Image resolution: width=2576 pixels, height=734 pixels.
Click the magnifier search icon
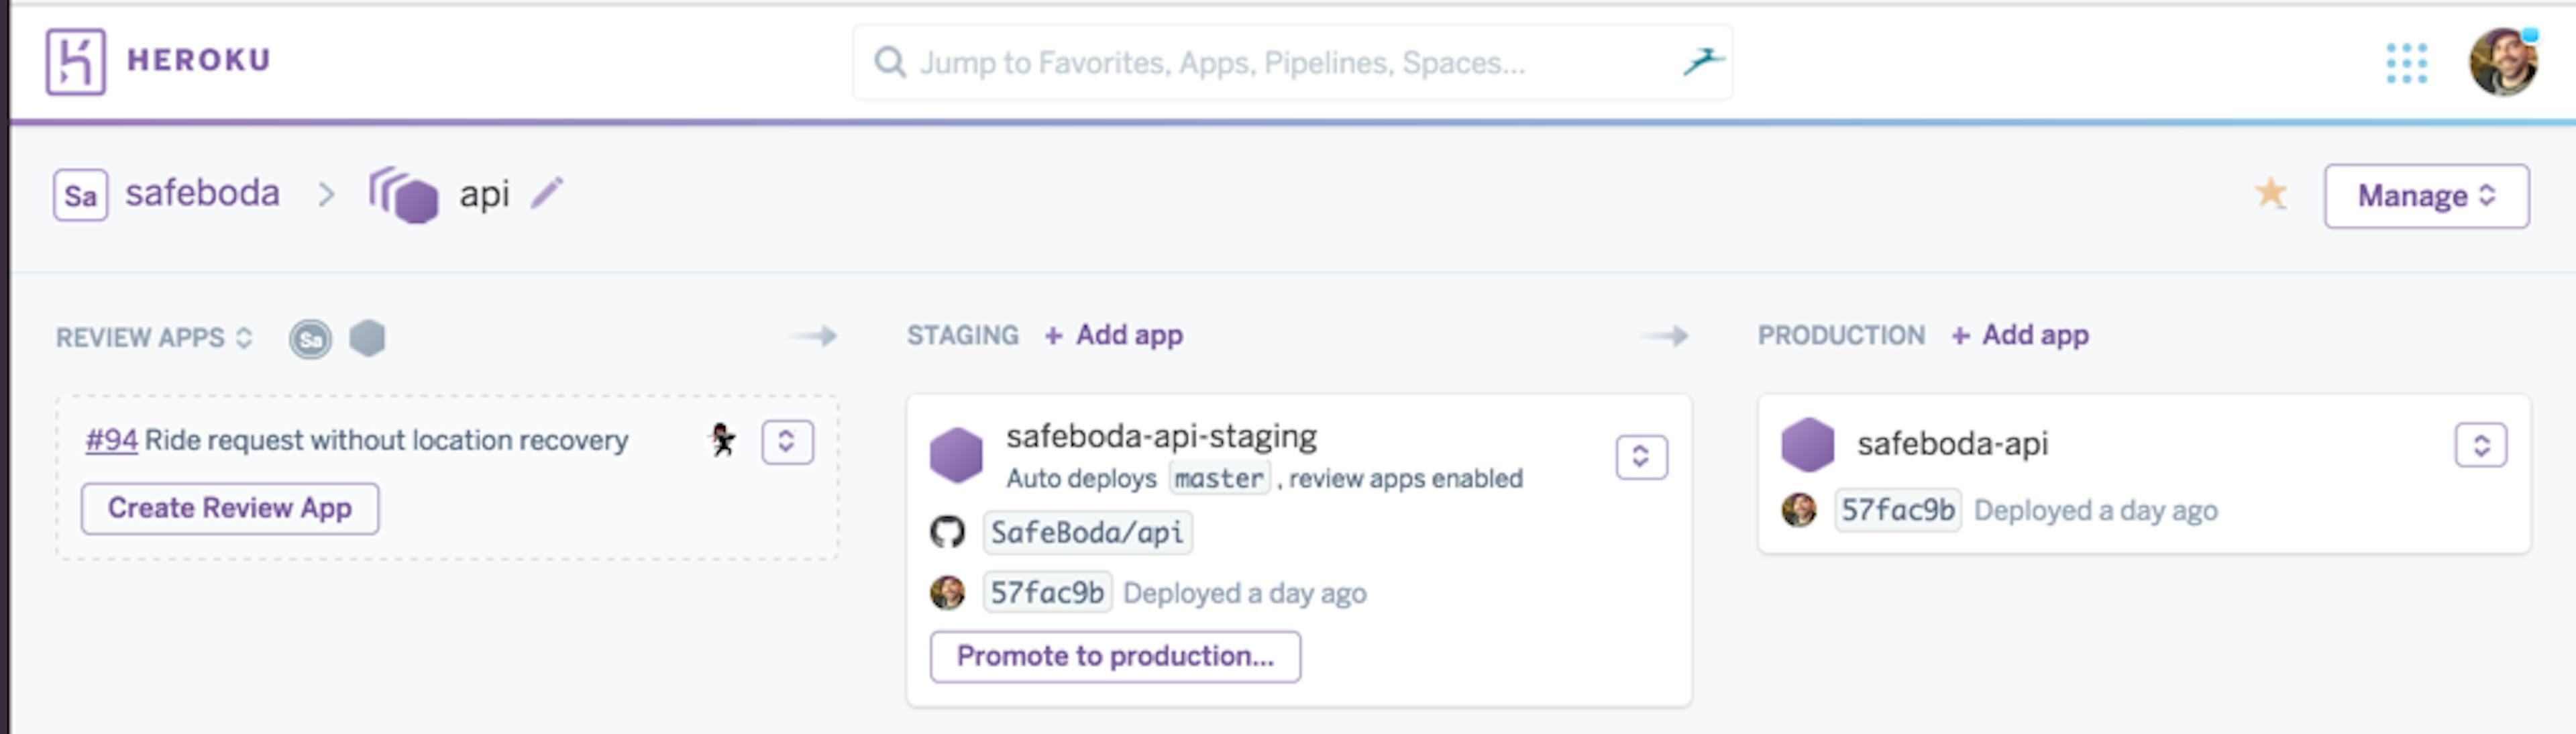pos(889,62)
